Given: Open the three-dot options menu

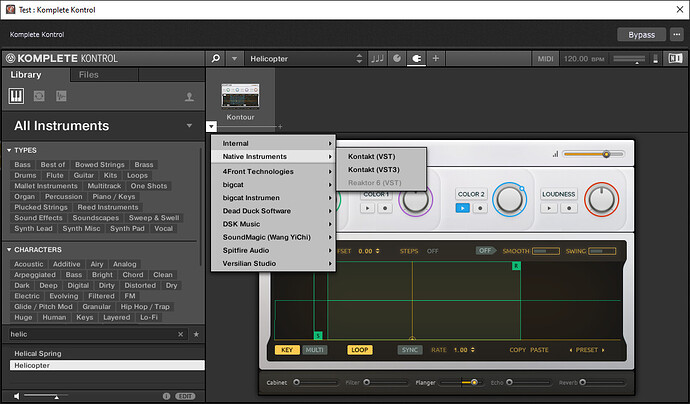Looking at the screenshot, I should [677, 34].
